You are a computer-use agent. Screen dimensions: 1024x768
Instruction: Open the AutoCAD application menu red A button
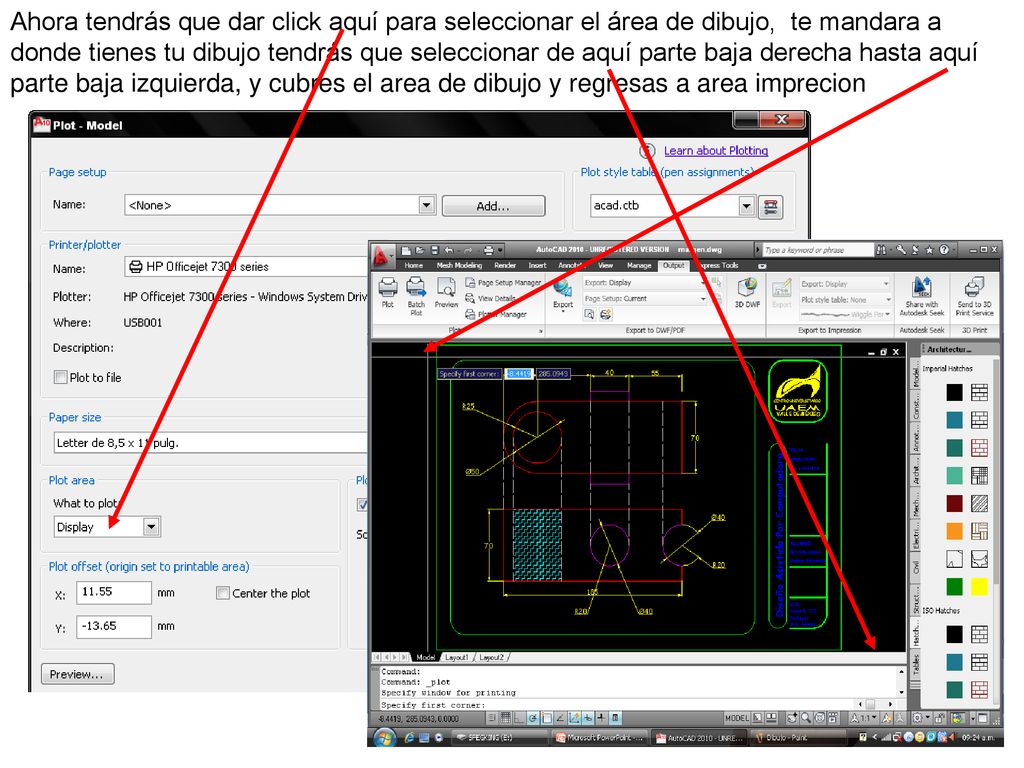coord(382,258)
